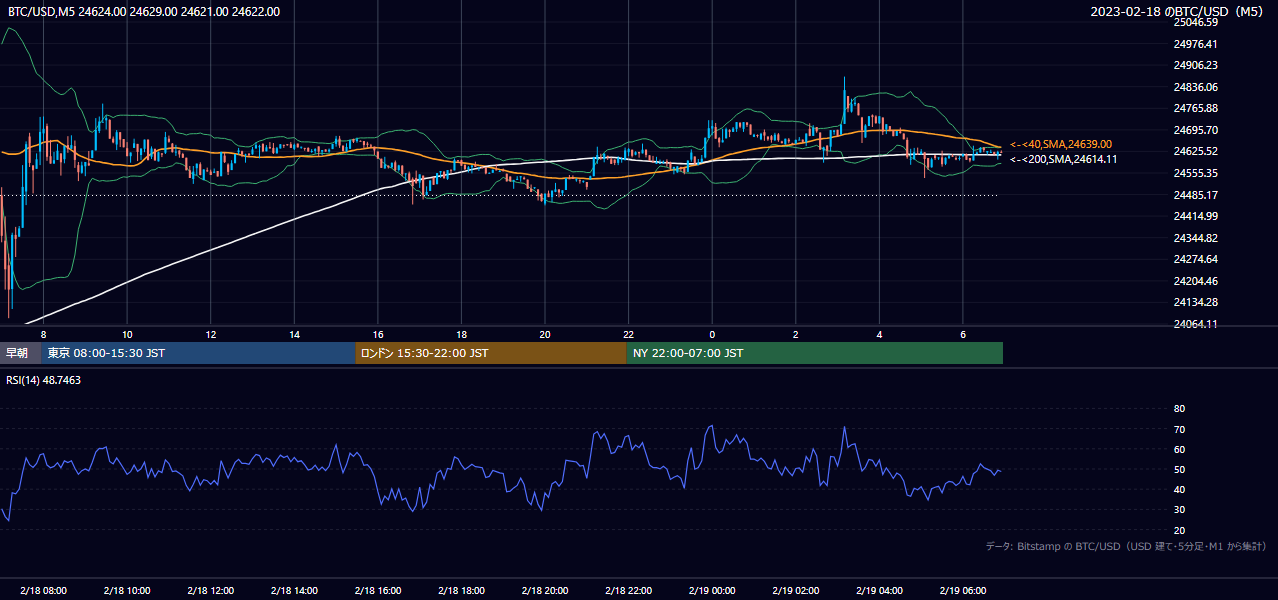Click price axis label 24765.88
This screenshot has height=600, width=1278.
point(1196,108)
